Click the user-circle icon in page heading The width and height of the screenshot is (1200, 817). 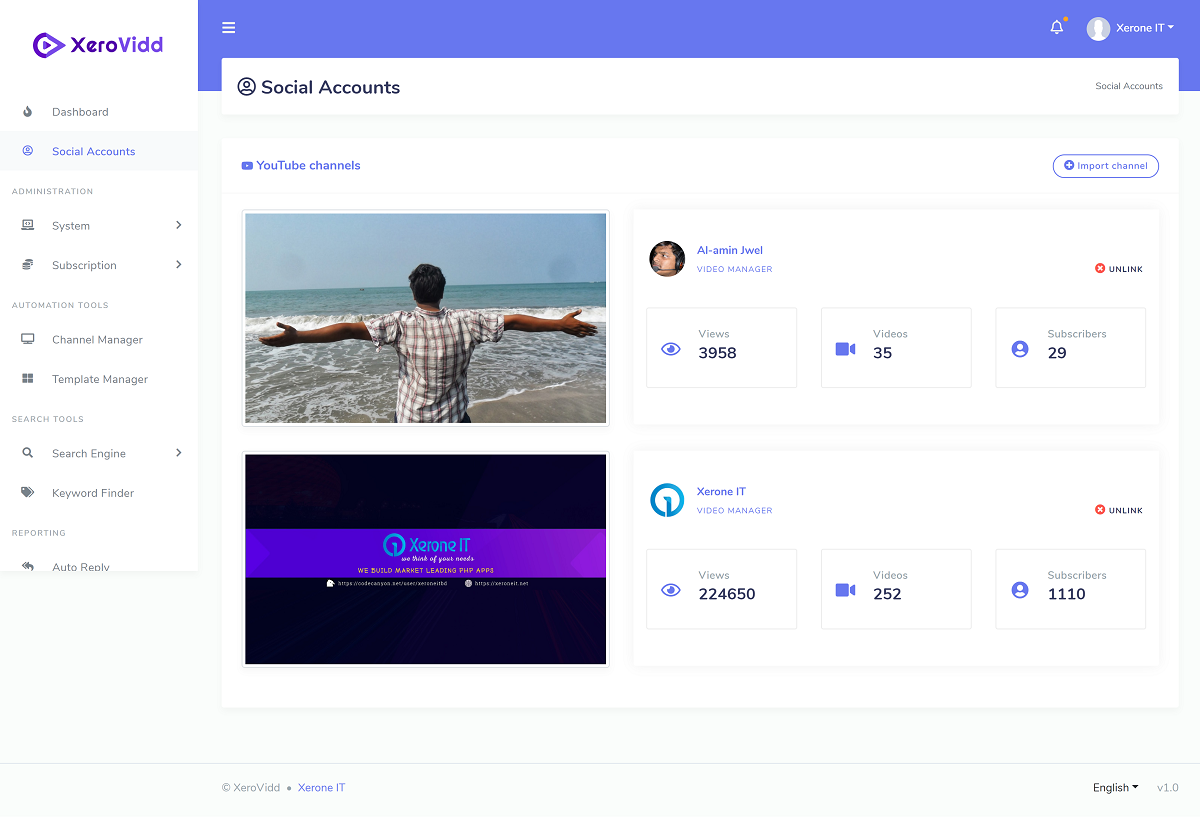click(x=246, y=87)
